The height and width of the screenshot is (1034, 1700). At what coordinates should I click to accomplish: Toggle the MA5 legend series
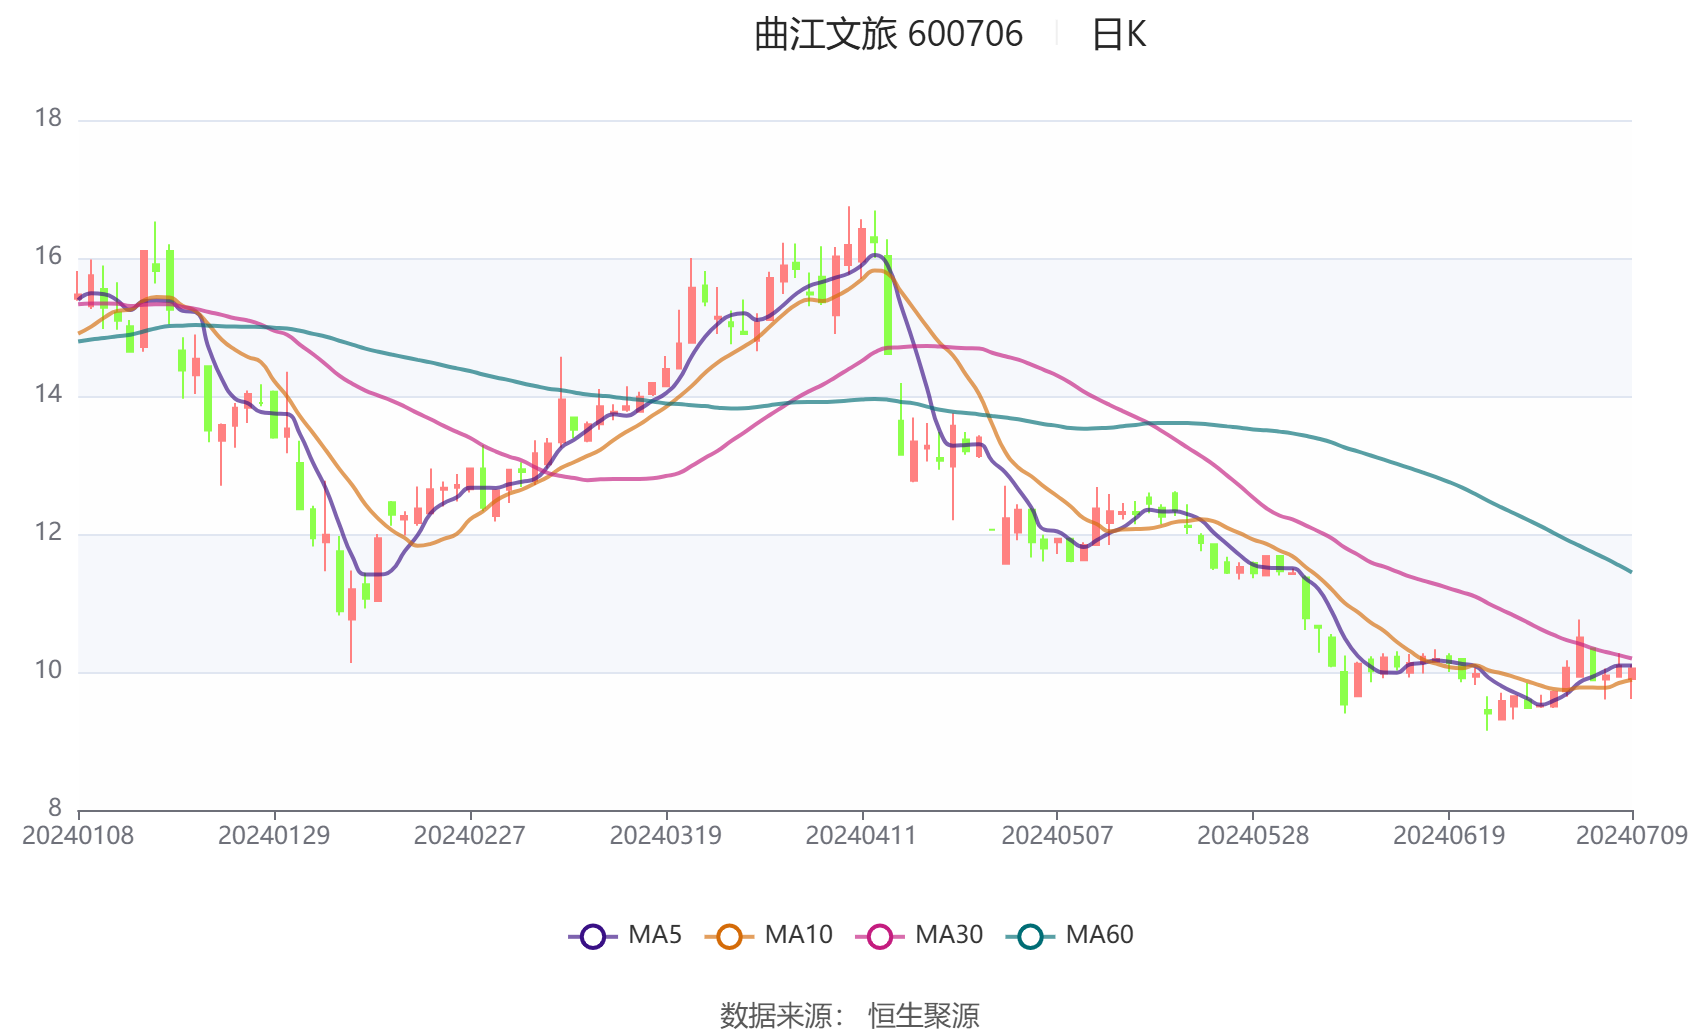(625, 935)
